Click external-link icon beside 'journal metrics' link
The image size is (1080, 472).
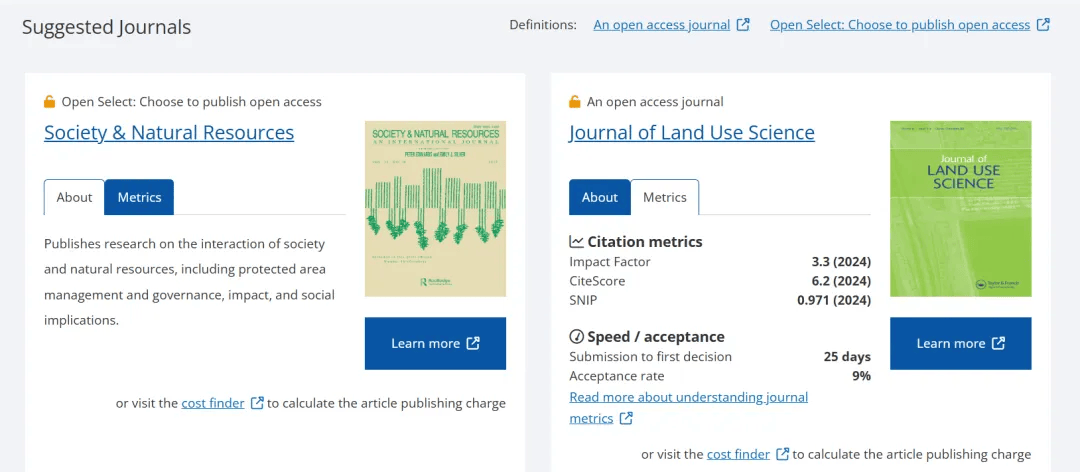point(626,419)
